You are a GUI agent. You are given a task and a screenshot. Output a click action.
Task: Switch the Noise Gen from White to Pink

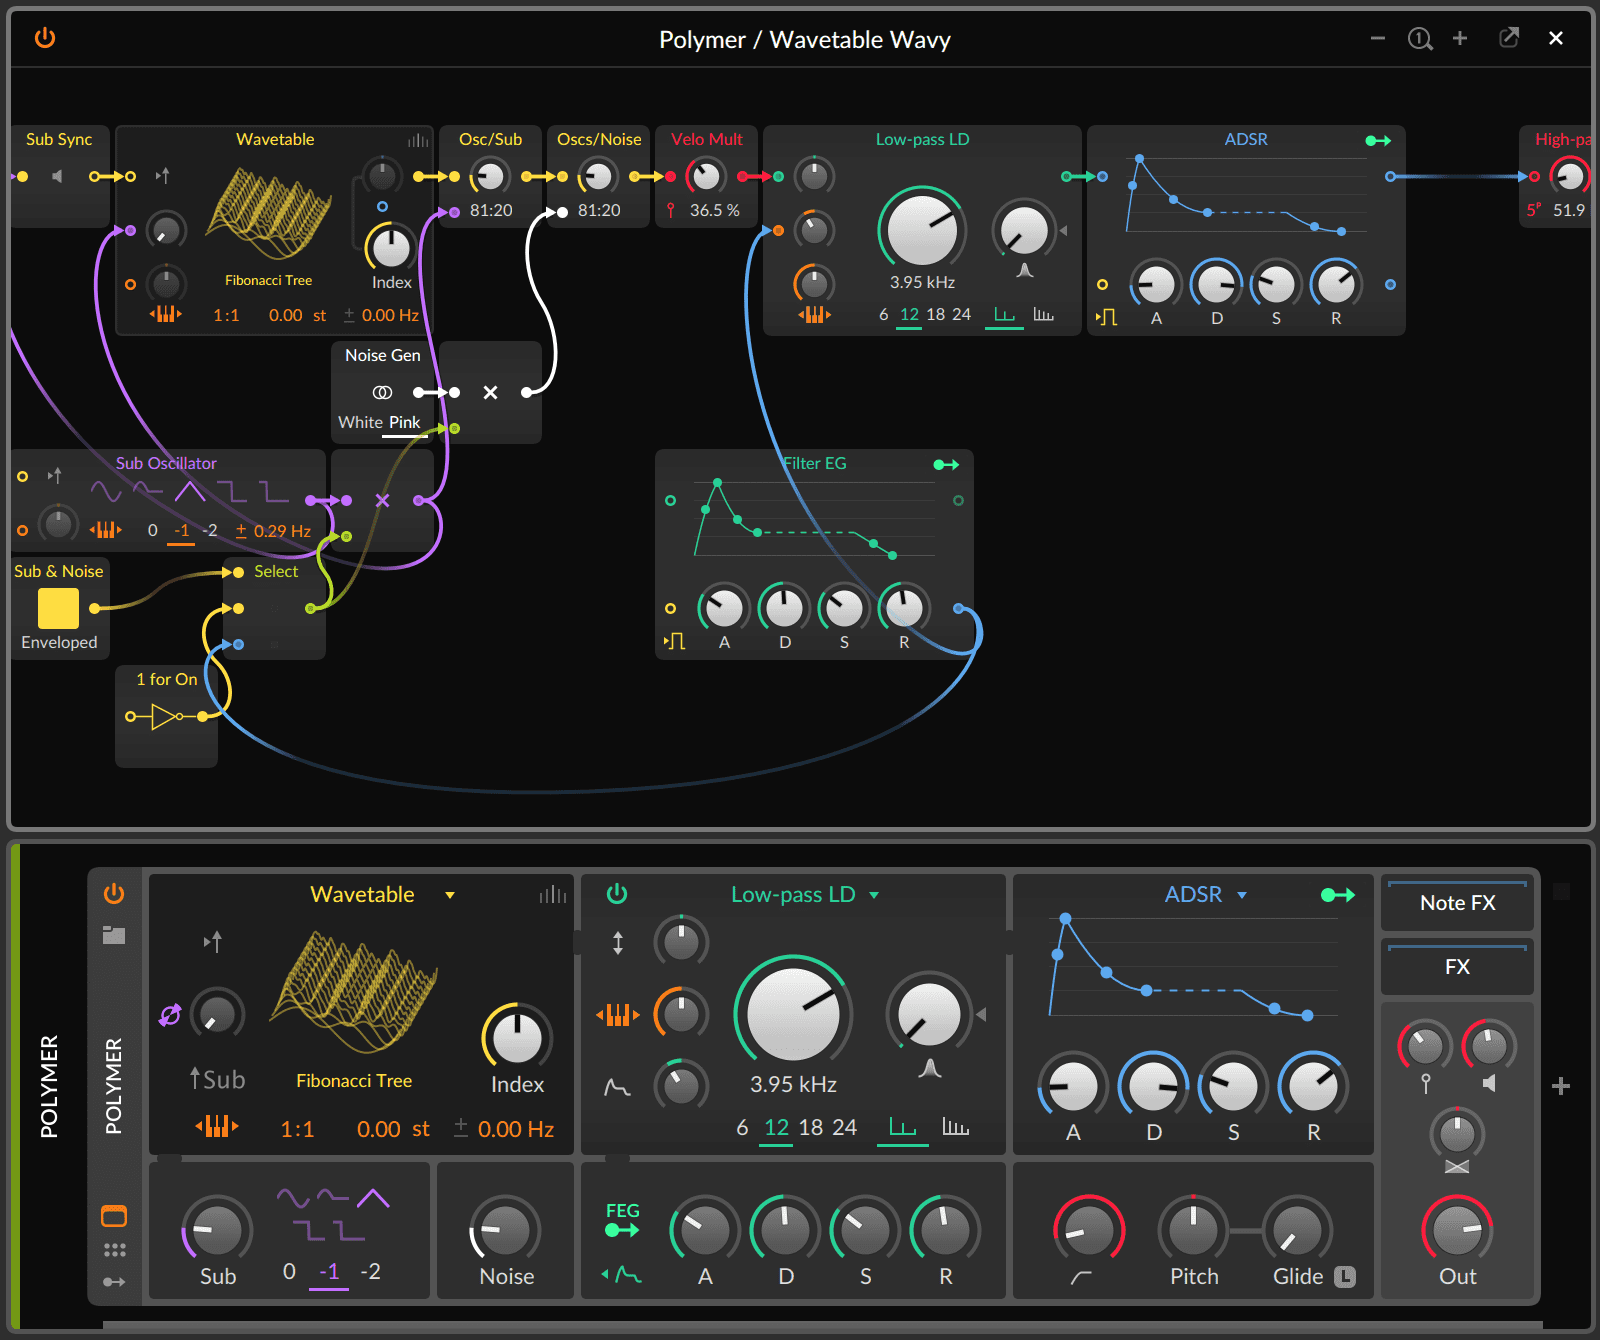(404, 422)
